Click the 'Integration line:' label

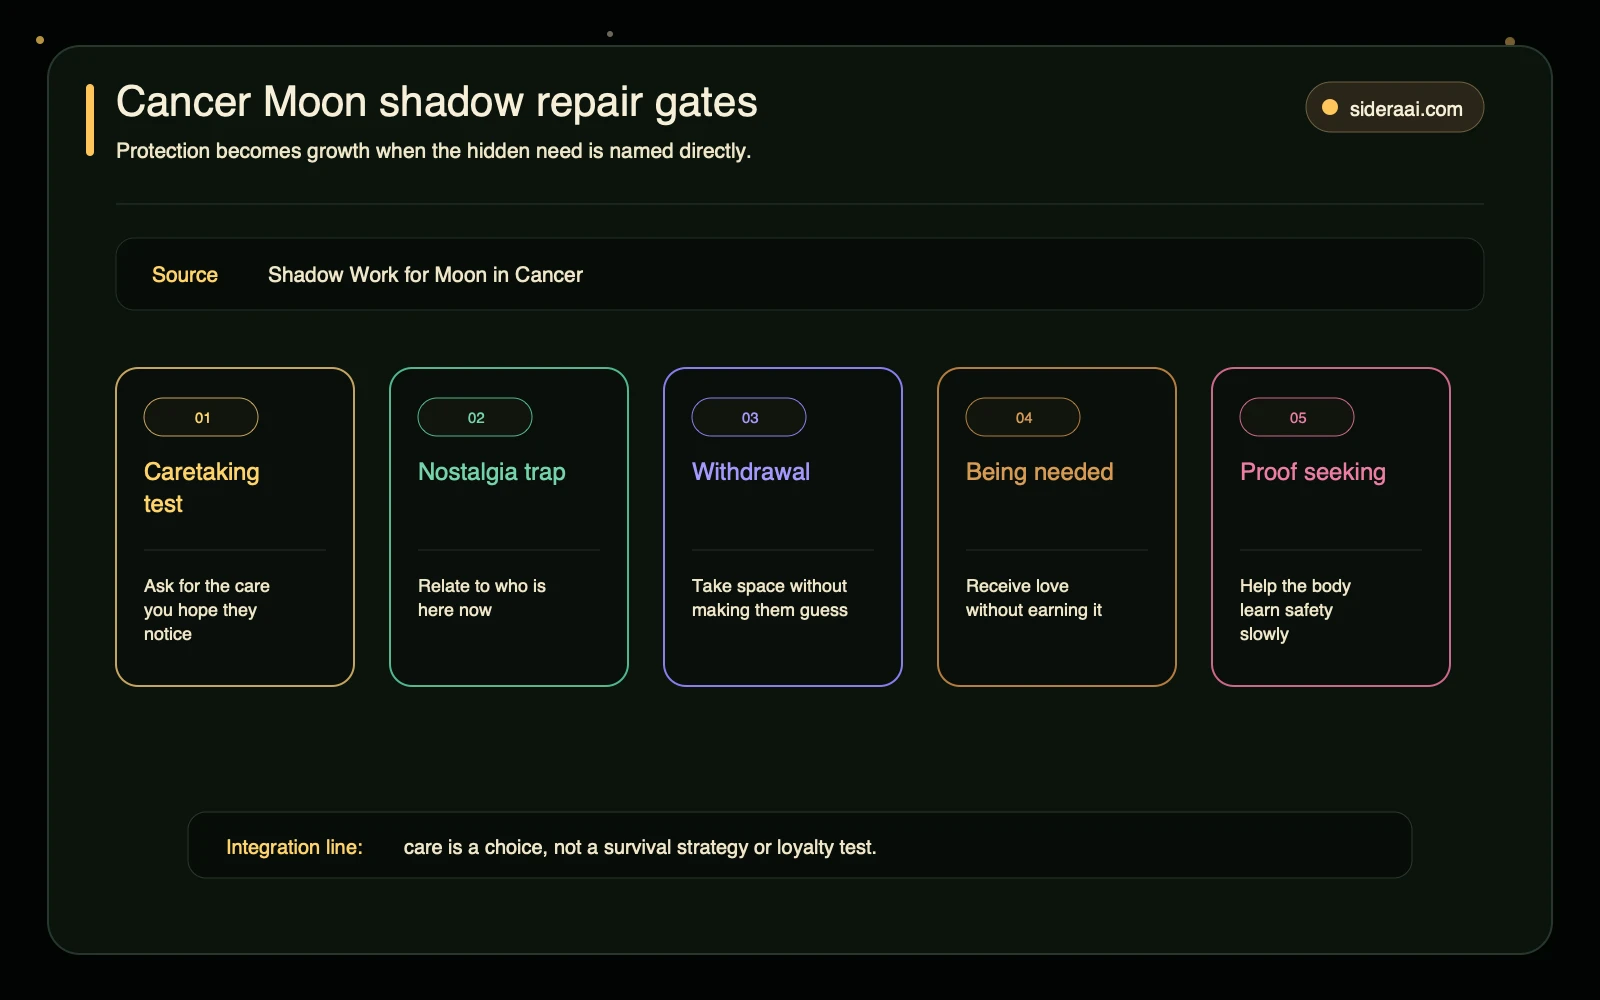tap(294, 847)
